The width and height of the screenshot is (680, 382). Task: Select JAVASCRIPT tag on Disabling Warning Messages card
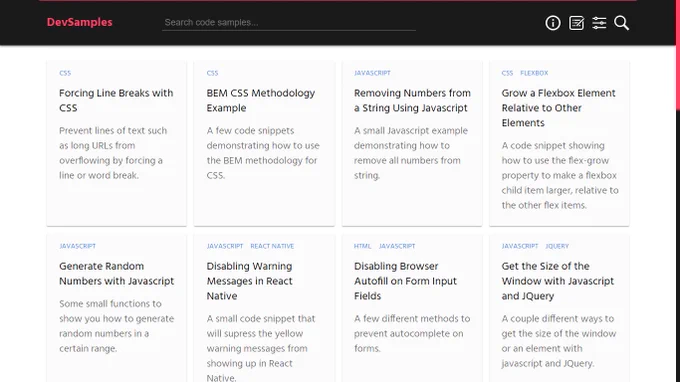pos(225,246)
